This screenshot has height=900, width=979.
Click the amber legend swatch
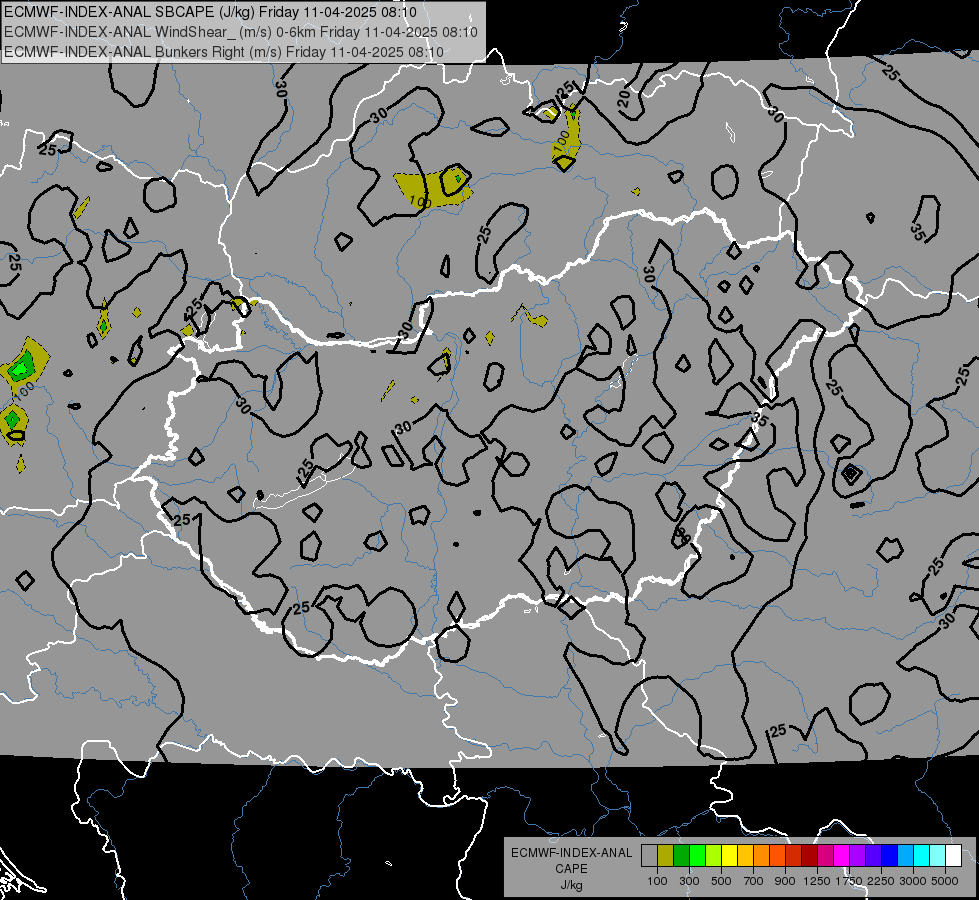pos(745,856)
